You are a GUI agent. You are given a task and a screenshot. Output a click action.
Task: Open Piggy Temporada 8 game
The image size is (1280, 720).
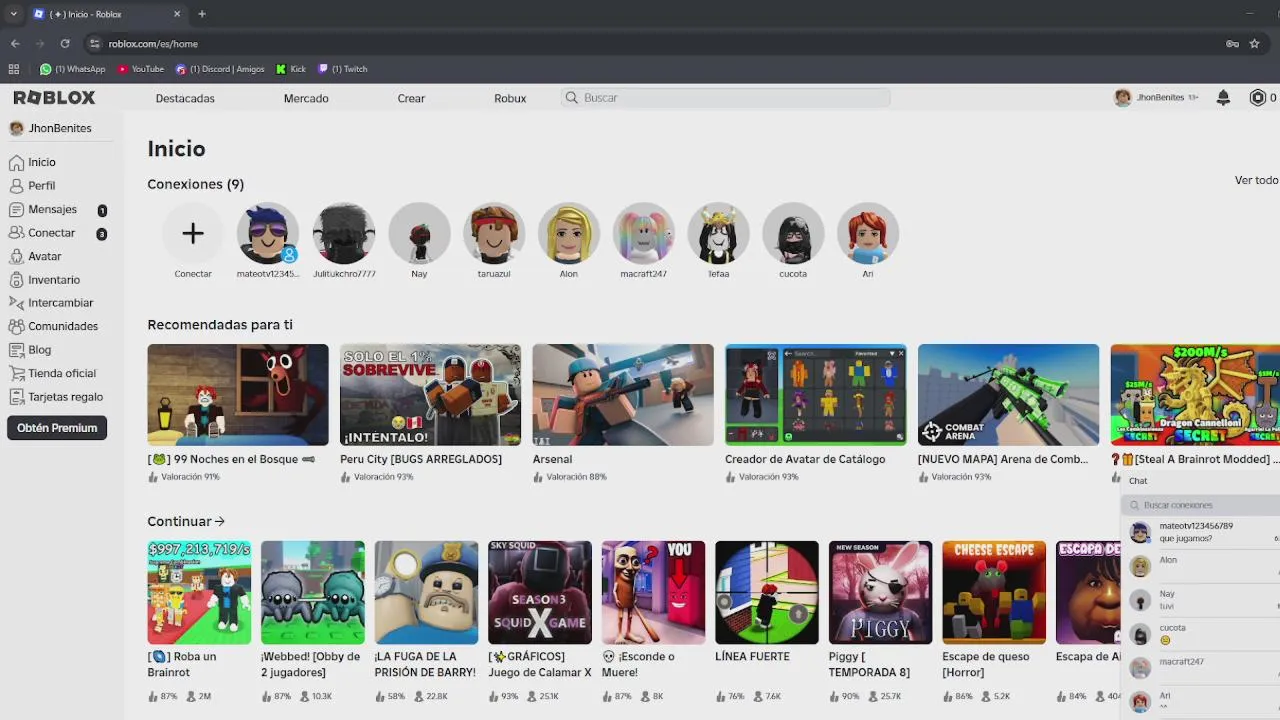click(881, 593)
